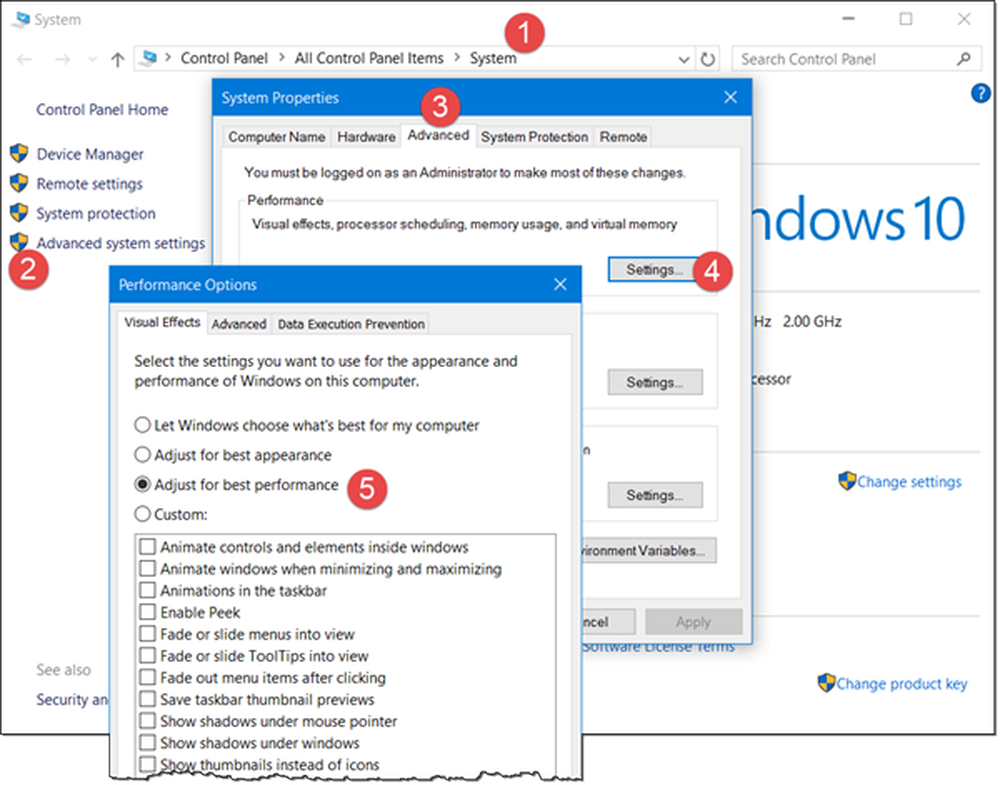Image resolution: width=1000 pixels, height=785 pixels.
Task: Click Security link under See also
Action: [x=72, y=700]
